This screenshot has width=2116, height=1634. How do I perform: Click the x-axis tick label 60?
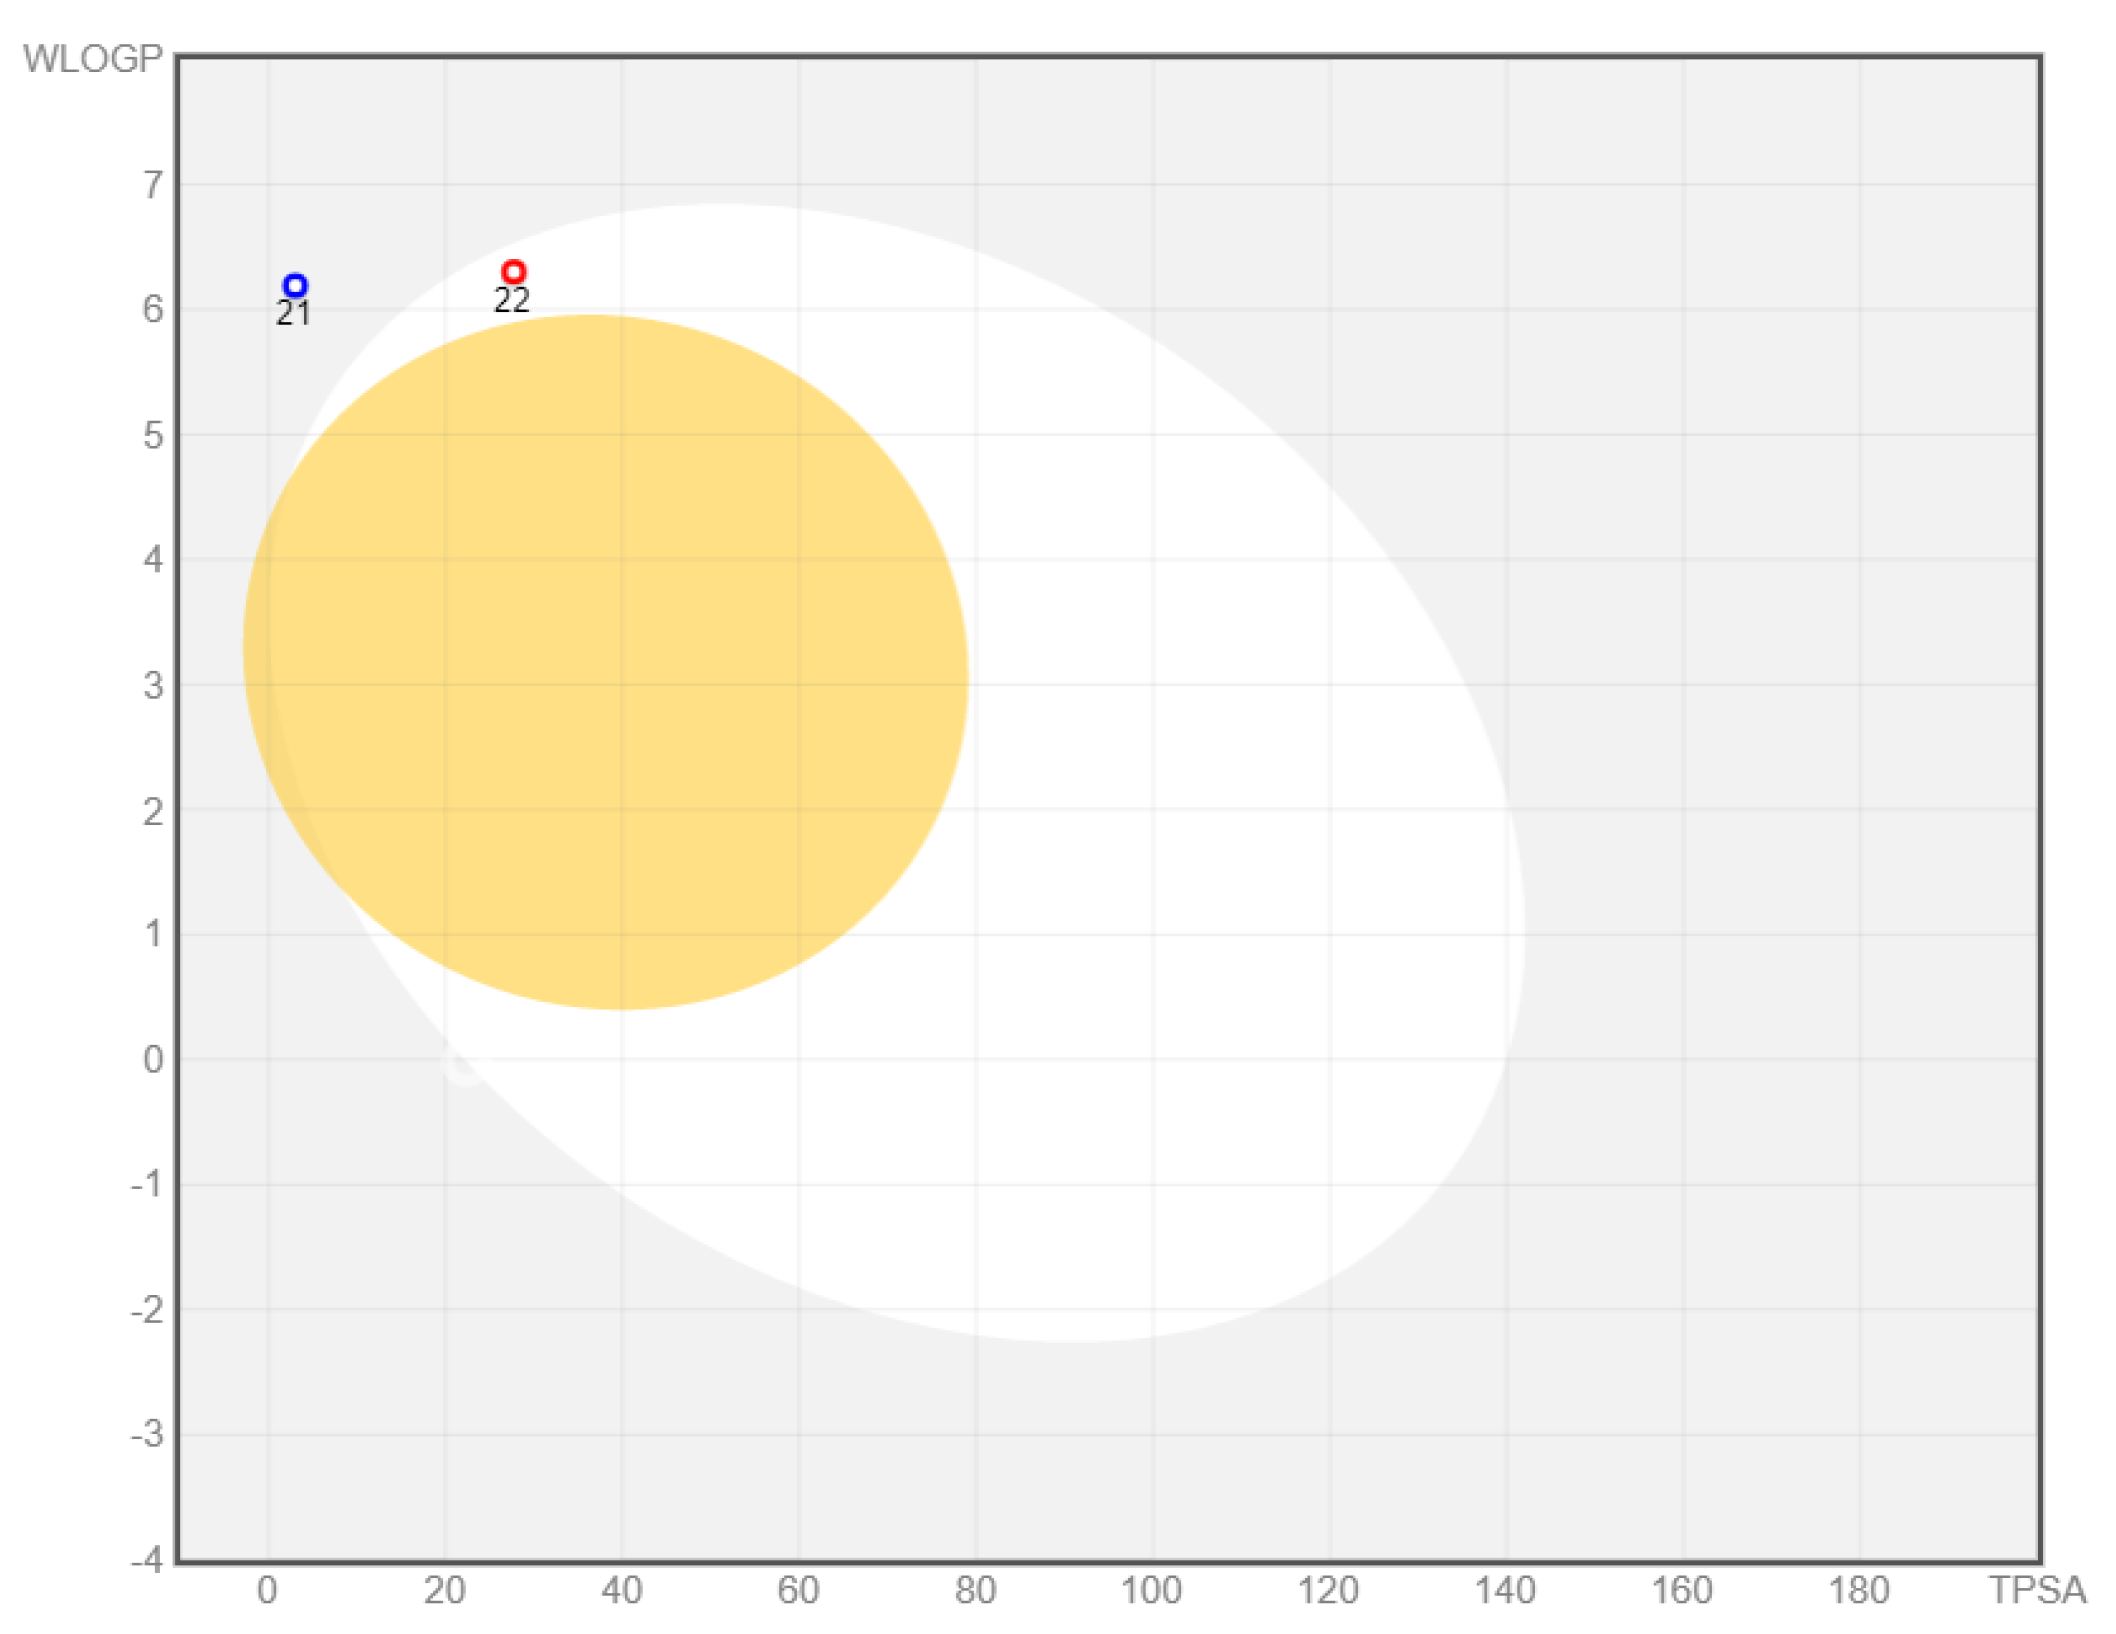(x=798, y=1590)
